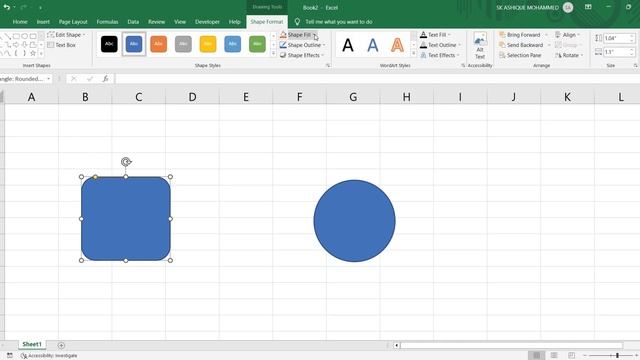This screenshot has height=360, width=640.
Task: Expand the Shape Styles gallery More arrow
Action: (273, 53)
